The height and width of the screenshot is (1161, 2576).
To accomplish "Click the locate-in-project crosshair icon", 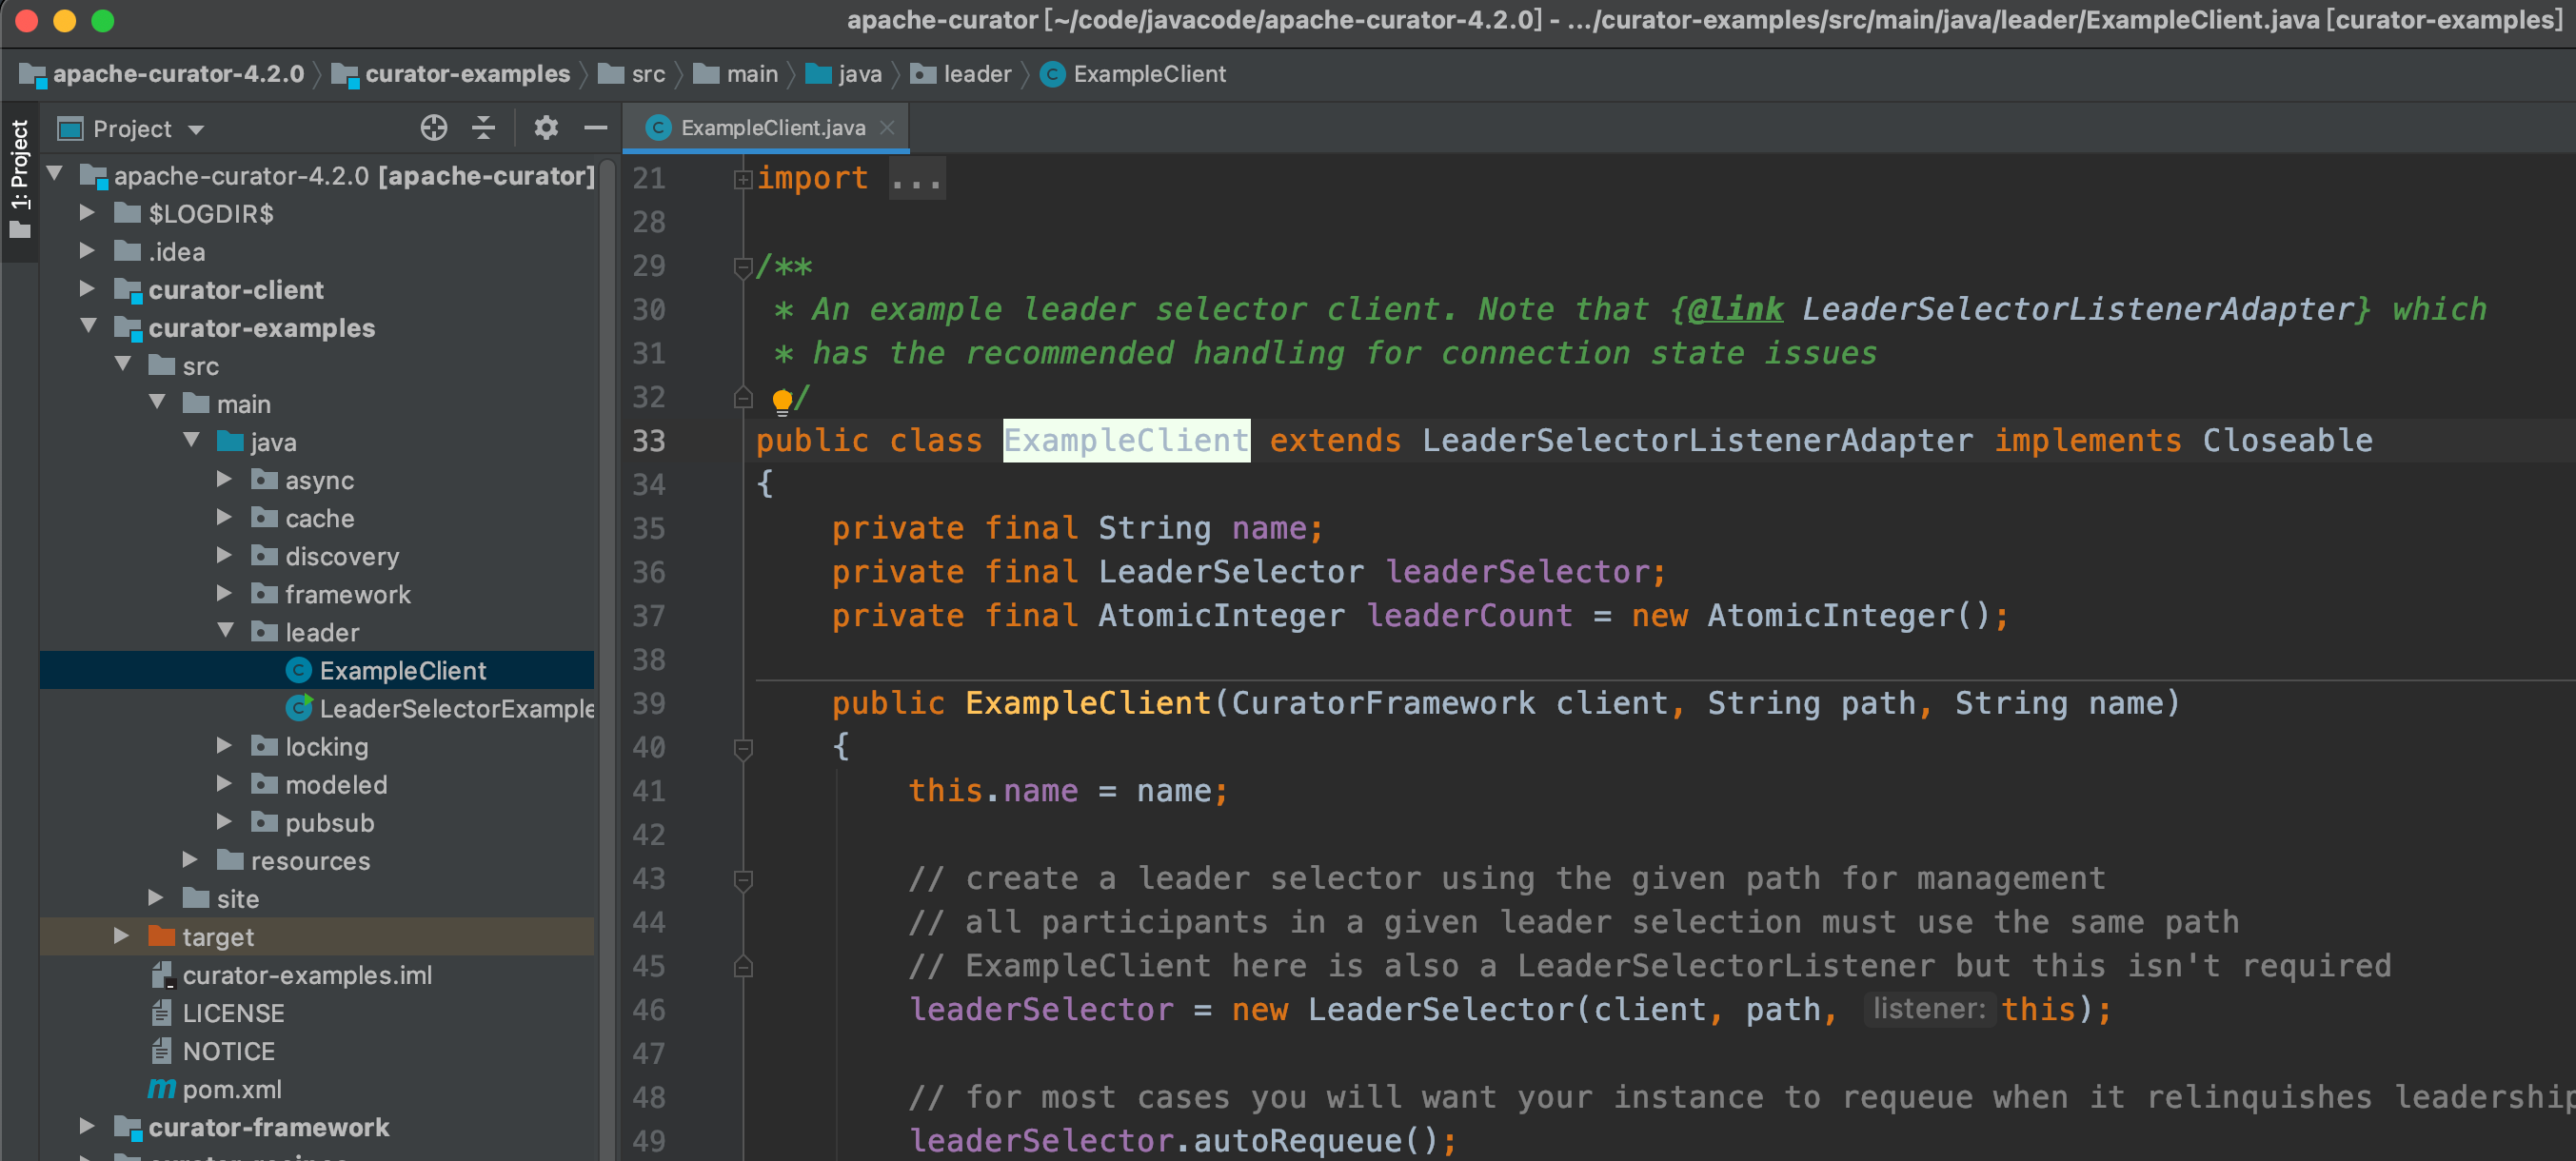I will 433,128.
